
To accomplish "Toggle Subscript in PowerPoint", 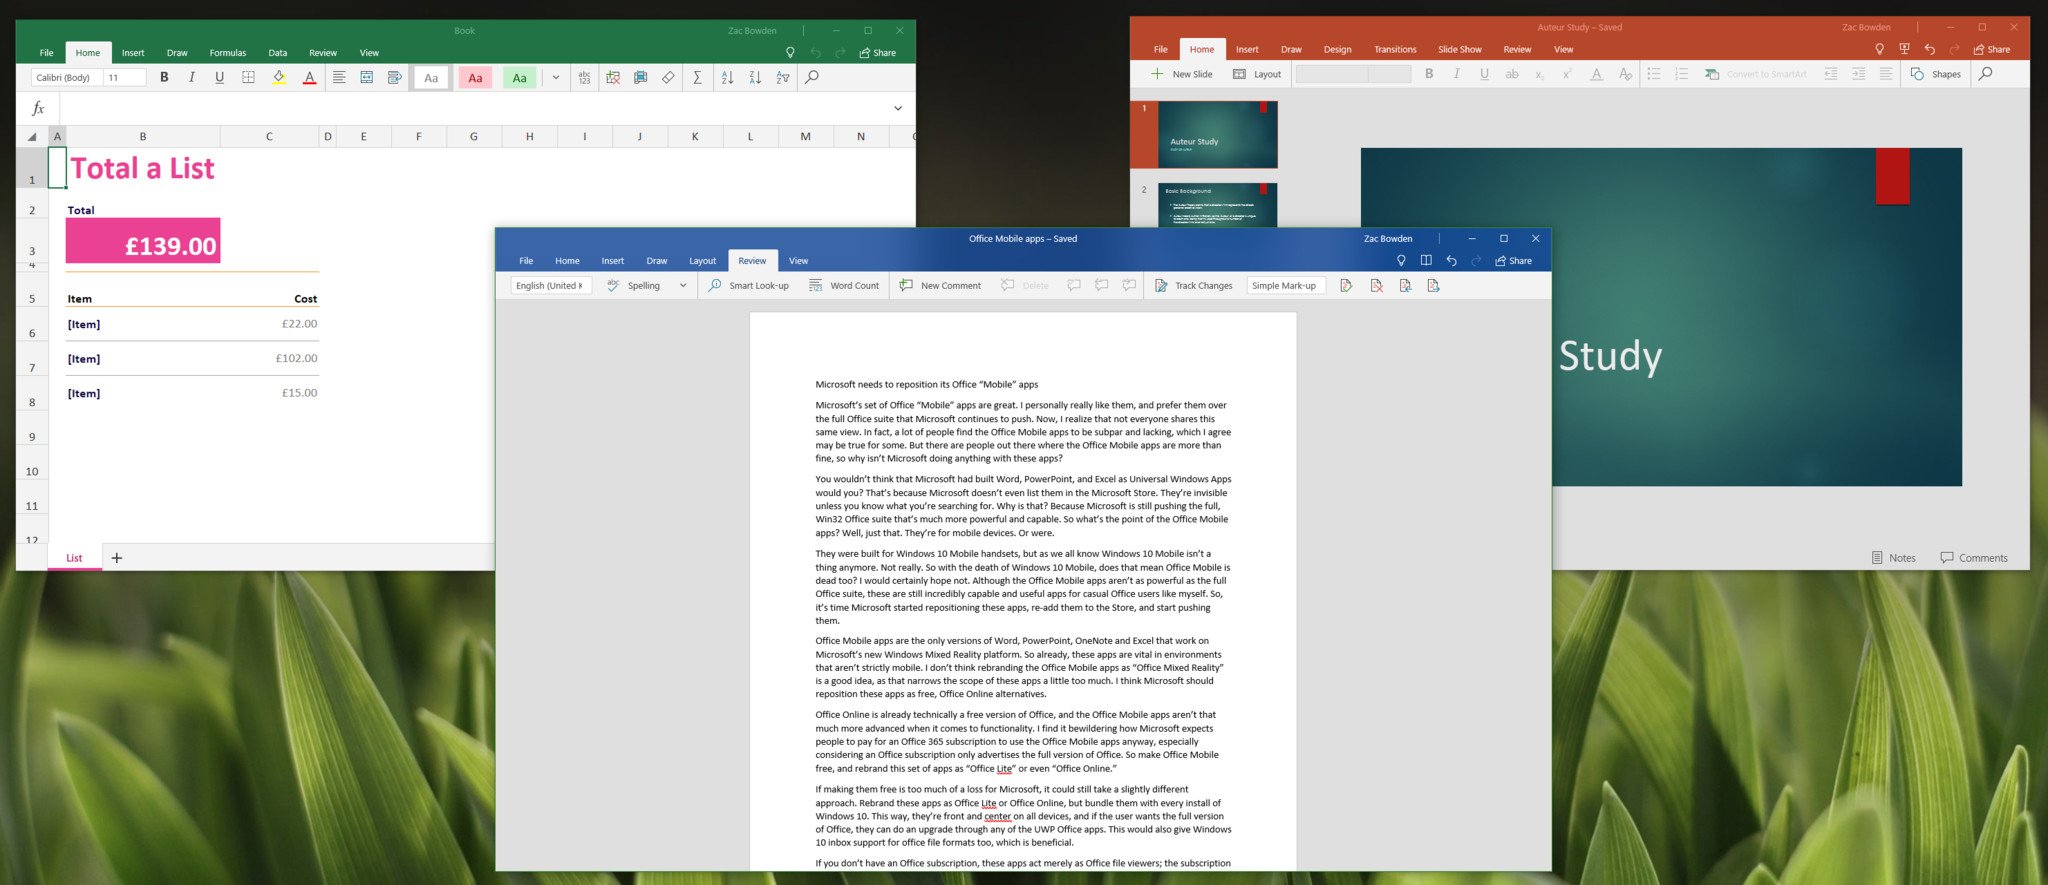I will [x=1540, y=74].
